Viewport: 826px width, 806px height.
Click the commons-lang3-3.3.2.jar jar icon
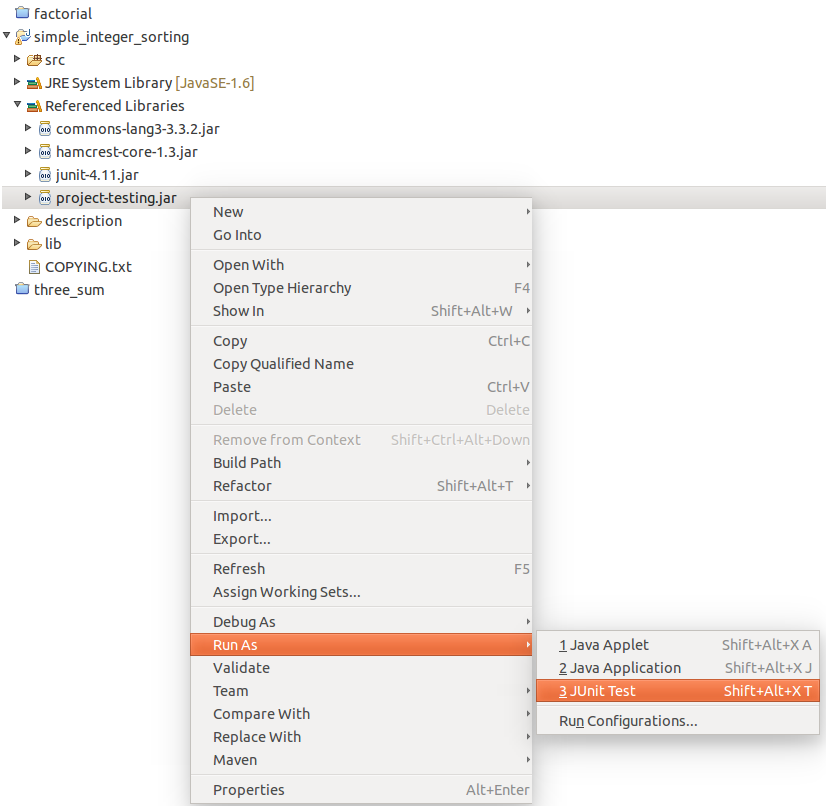[x=45, y=129]
